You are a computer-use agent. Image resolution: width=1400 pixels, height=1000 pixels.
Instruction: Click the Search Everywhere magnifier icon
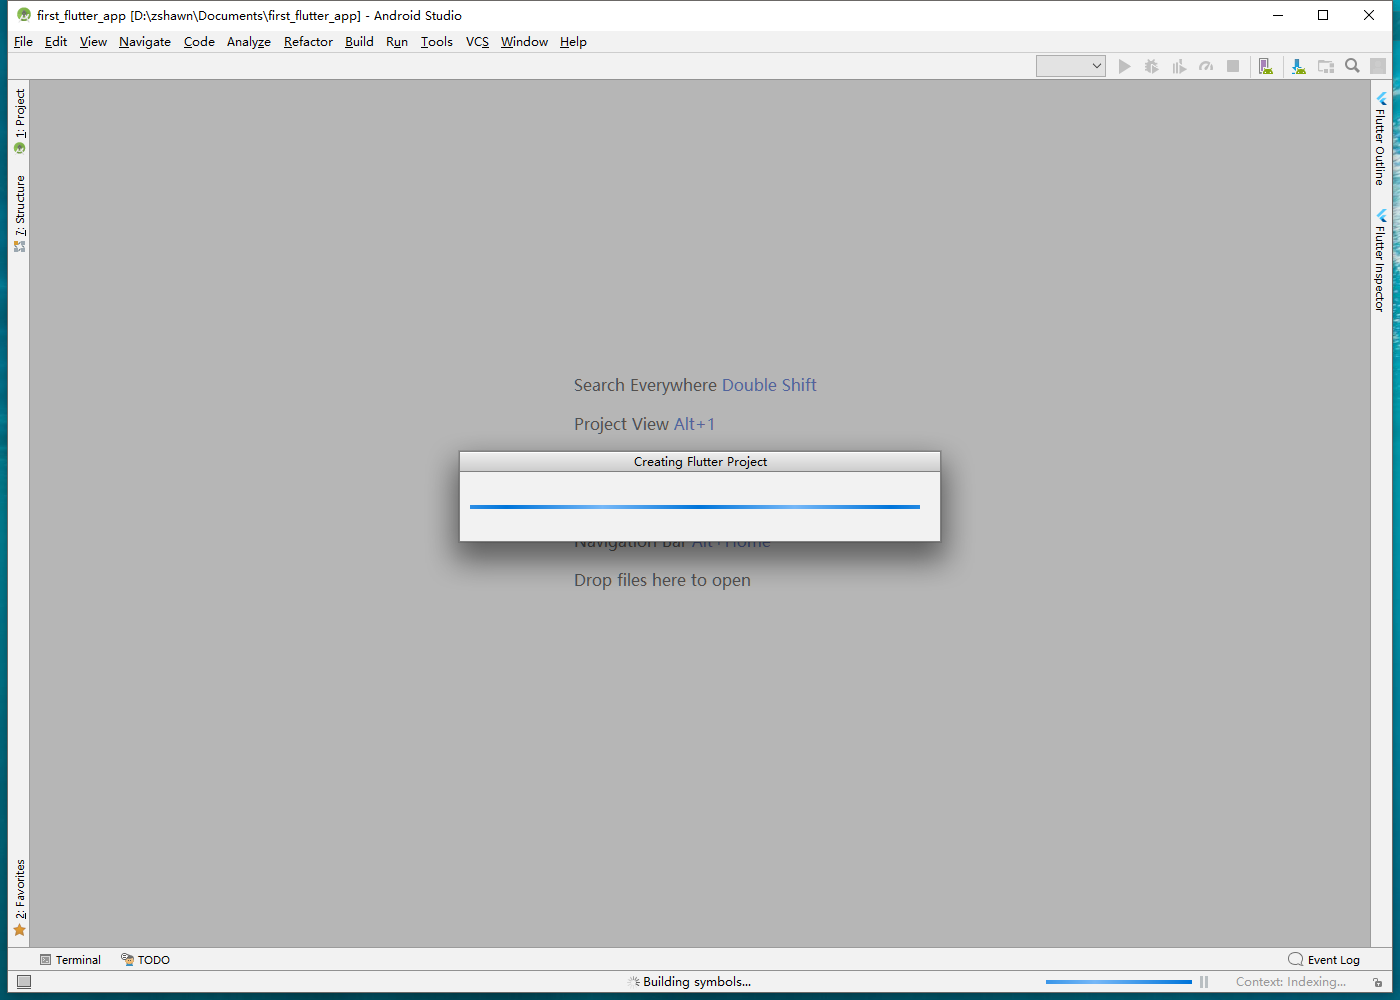tap(1352, 66)
